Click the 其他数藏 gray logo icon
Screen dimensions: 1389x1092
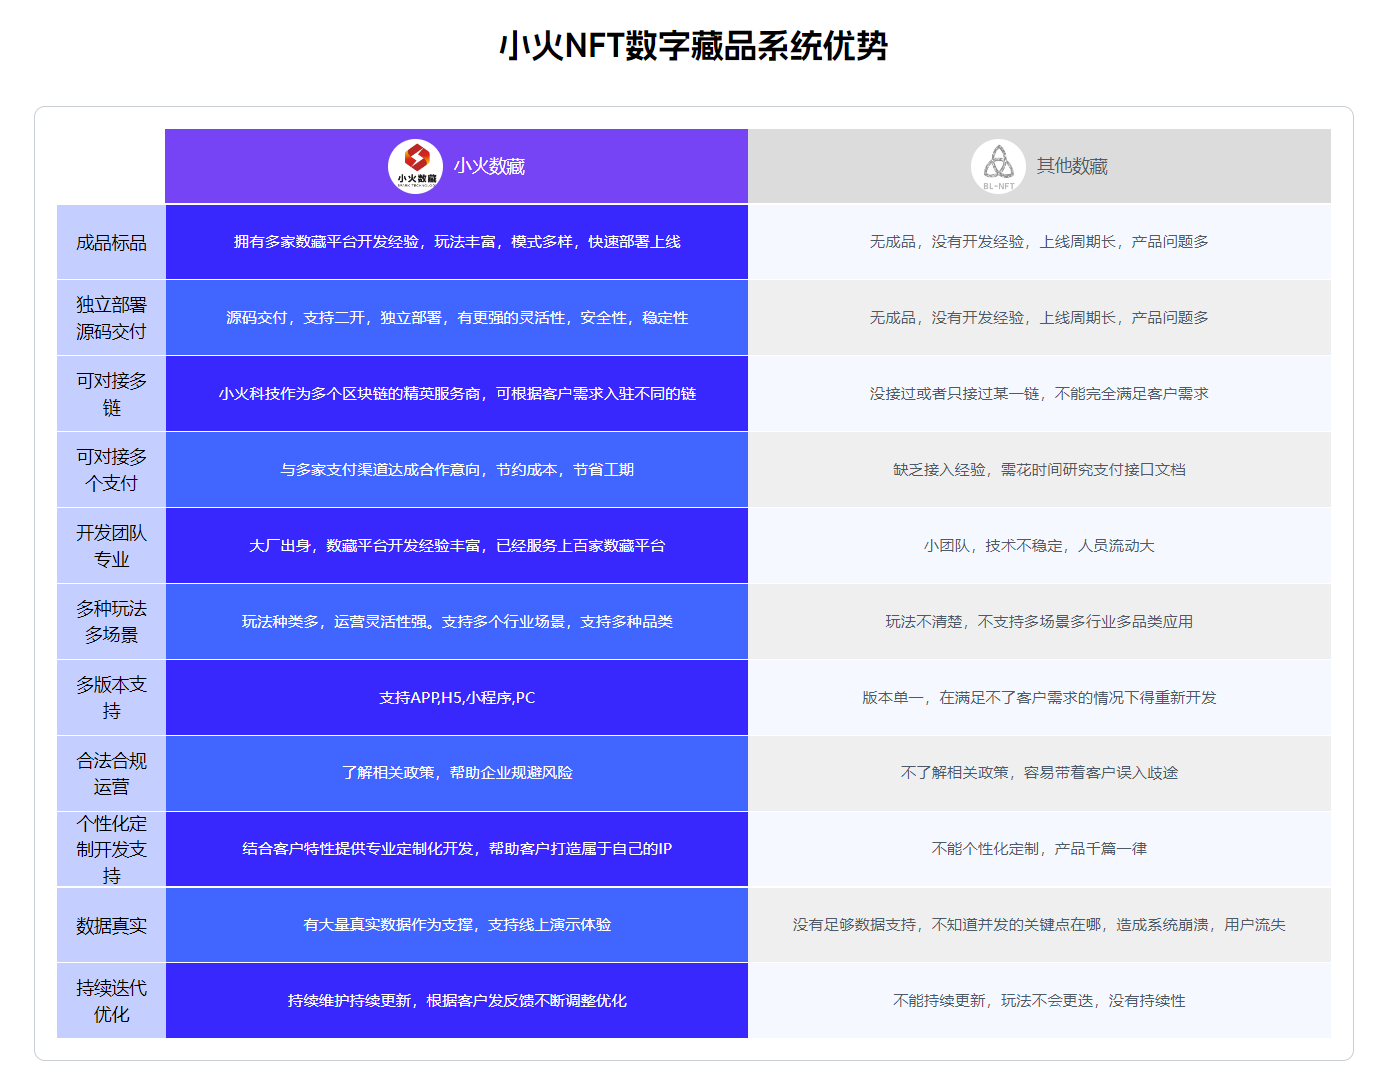point(997,166)
